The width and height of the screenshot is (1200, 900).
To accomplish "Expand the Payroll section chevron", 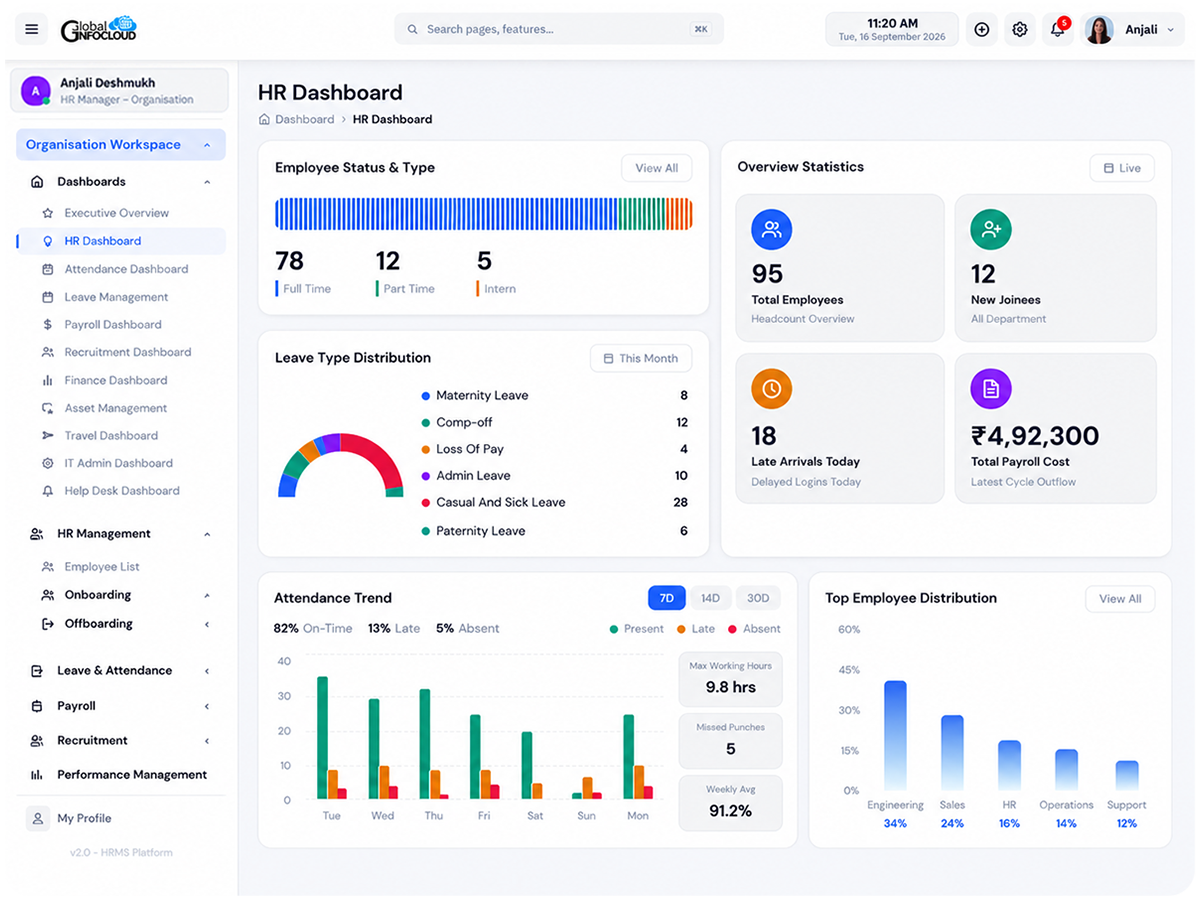I will (x=207, y=706).
